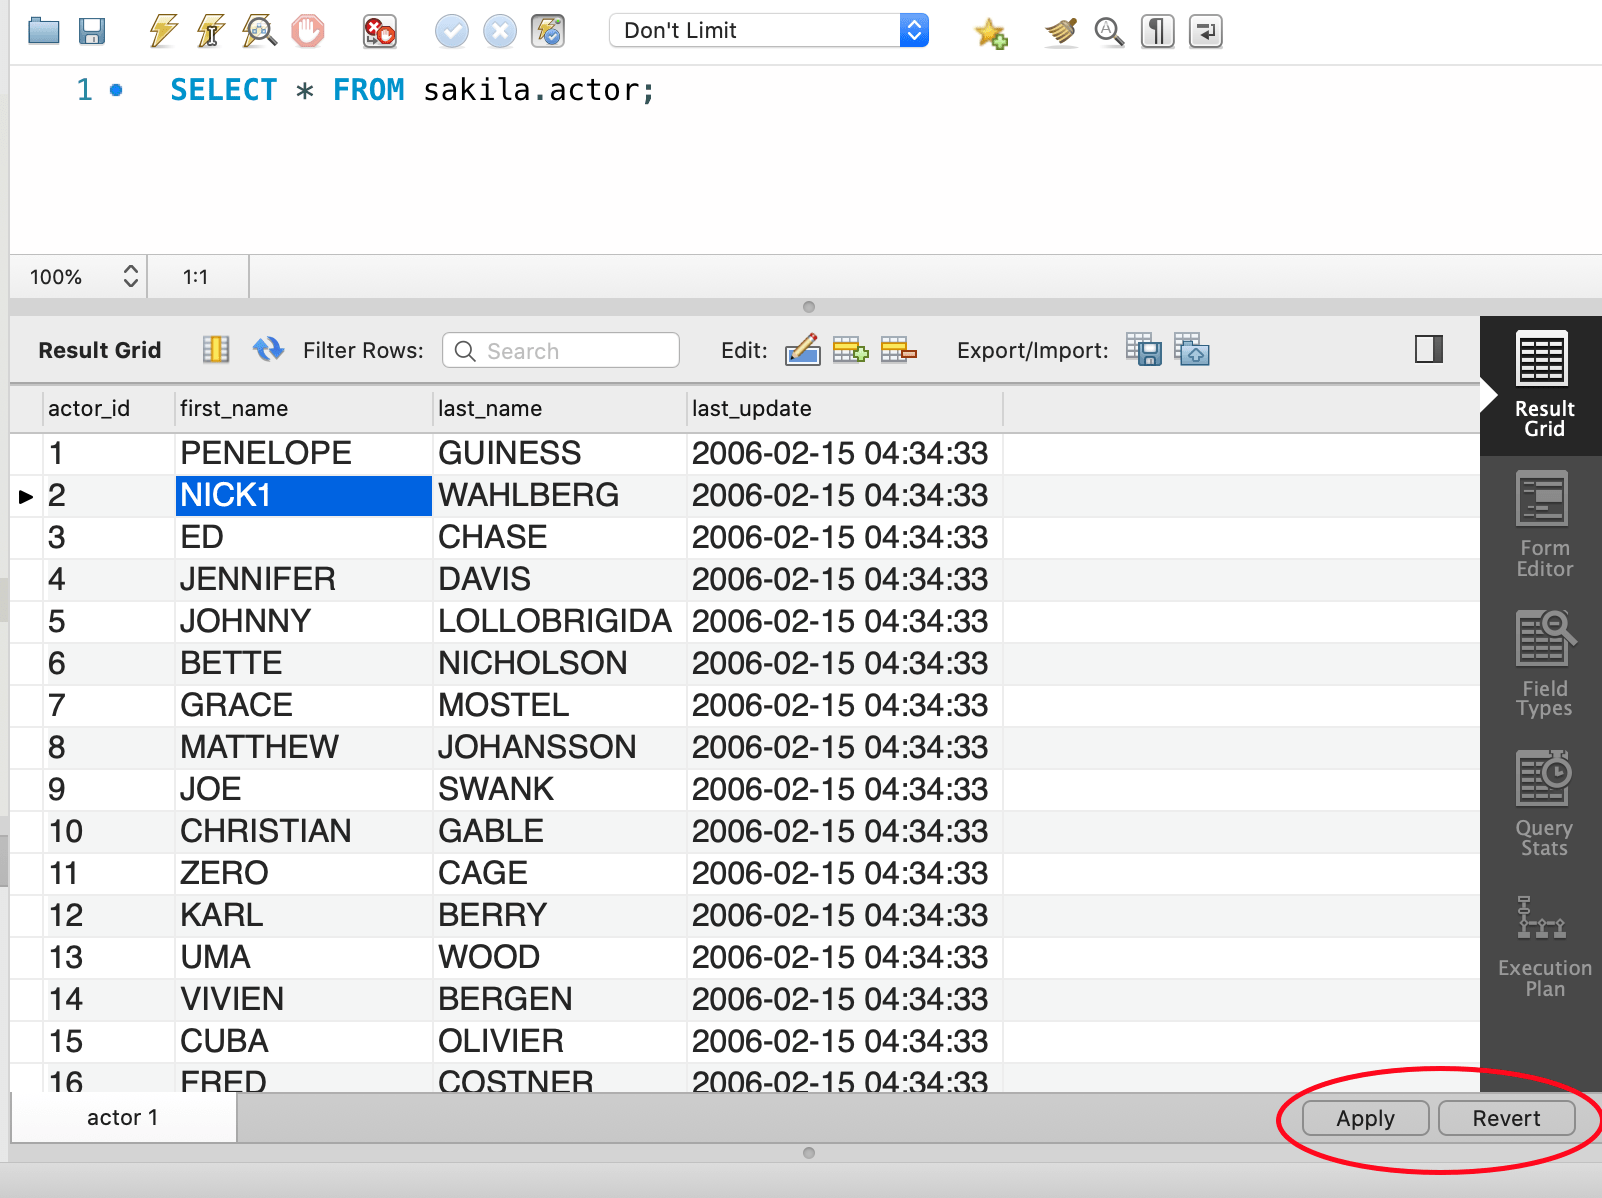Stop query execution red hand icon
Screen dimensions: 1602x1198
click(x=308, y=31)
